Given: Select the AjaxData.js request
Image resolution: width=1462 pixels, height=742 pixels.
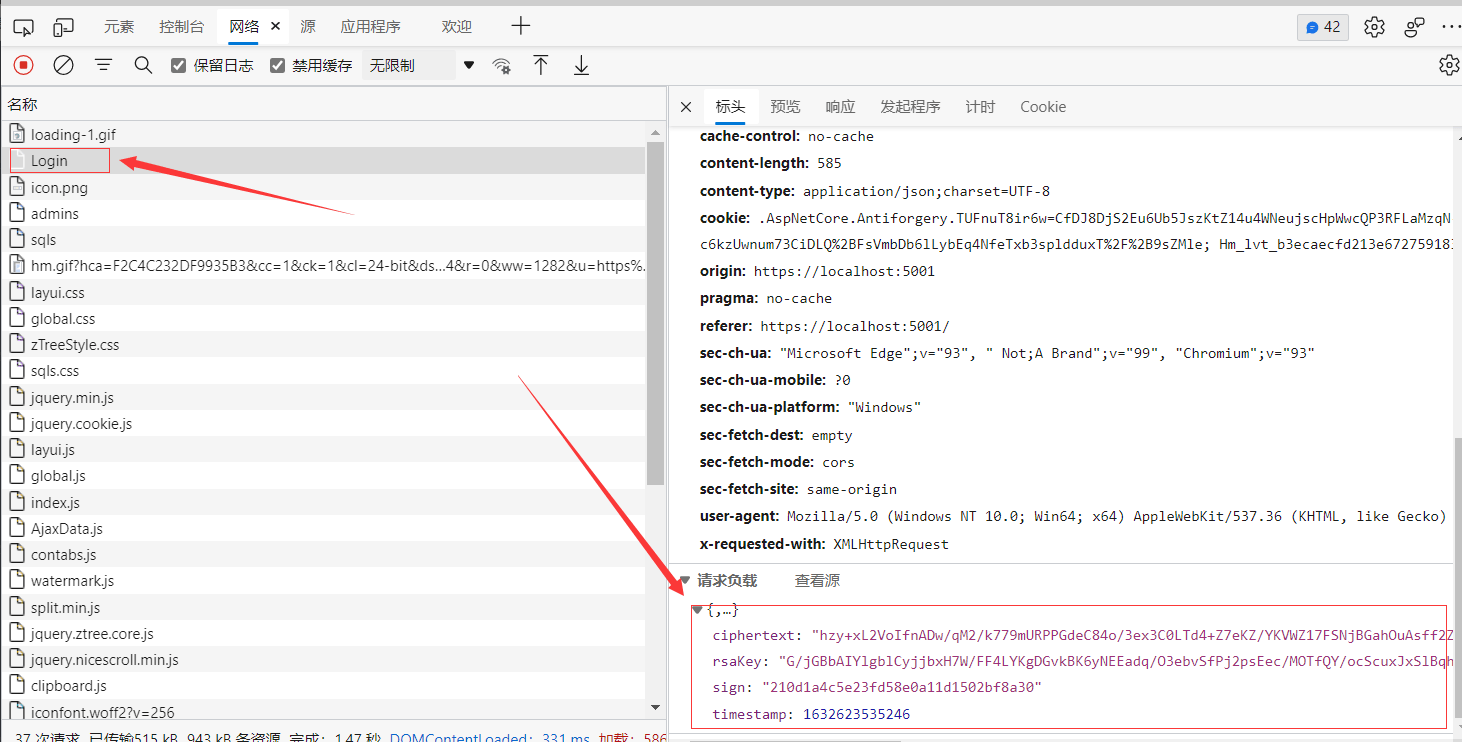Looking at the screenshot, I should [x=323, y=528].
